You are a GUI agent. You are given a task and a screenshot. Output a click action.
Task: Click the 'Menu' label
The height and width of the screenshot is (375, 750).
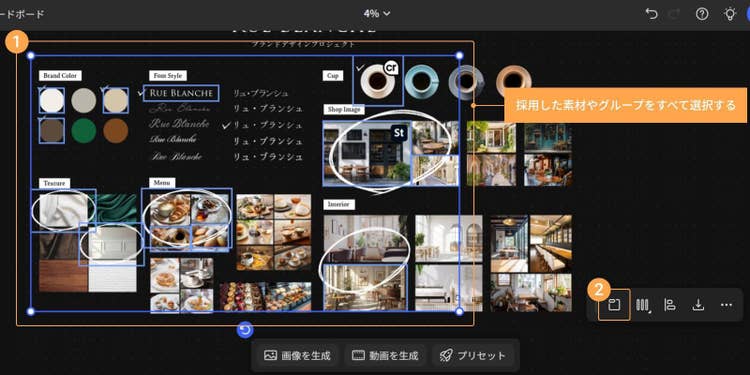coord(162,183)
